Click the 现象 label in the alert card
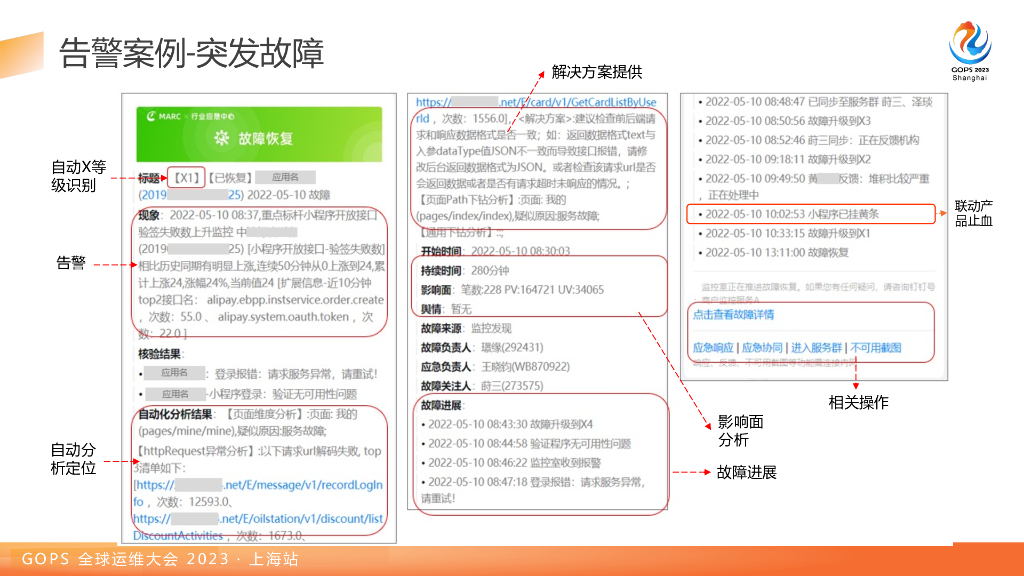1024x576 pixels. (x=149, y=215)
